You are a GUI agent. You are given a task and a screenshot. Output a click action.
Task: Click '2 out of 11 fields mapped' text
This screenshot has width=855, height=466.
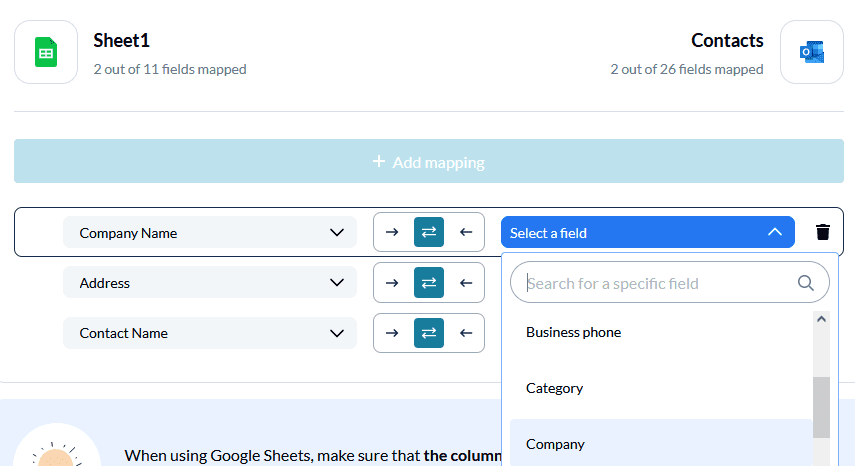pos(170,69)
